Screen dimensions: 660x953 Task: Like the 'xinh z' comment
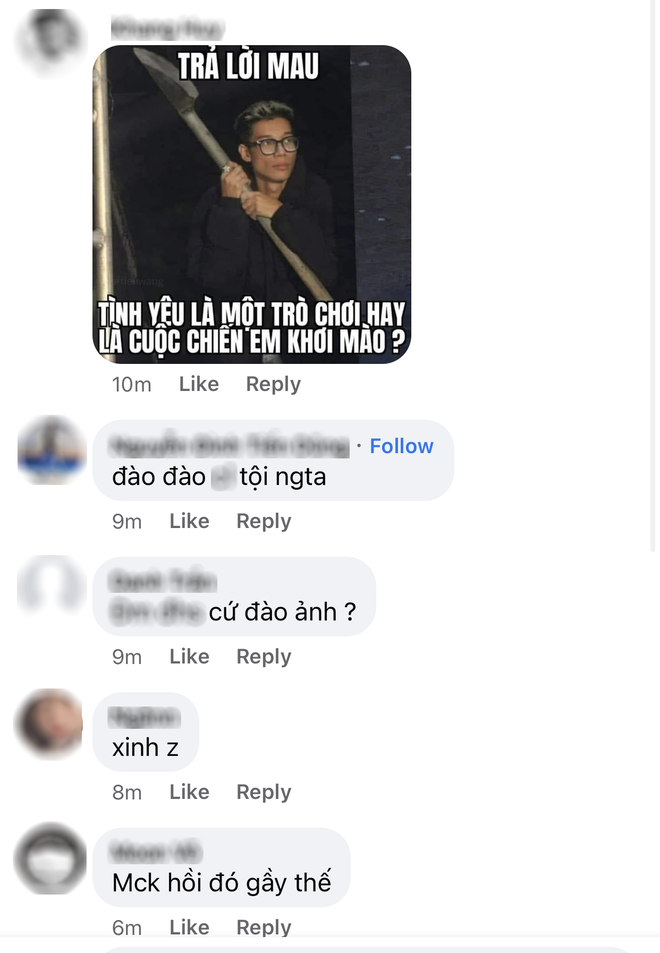point(189,793)
